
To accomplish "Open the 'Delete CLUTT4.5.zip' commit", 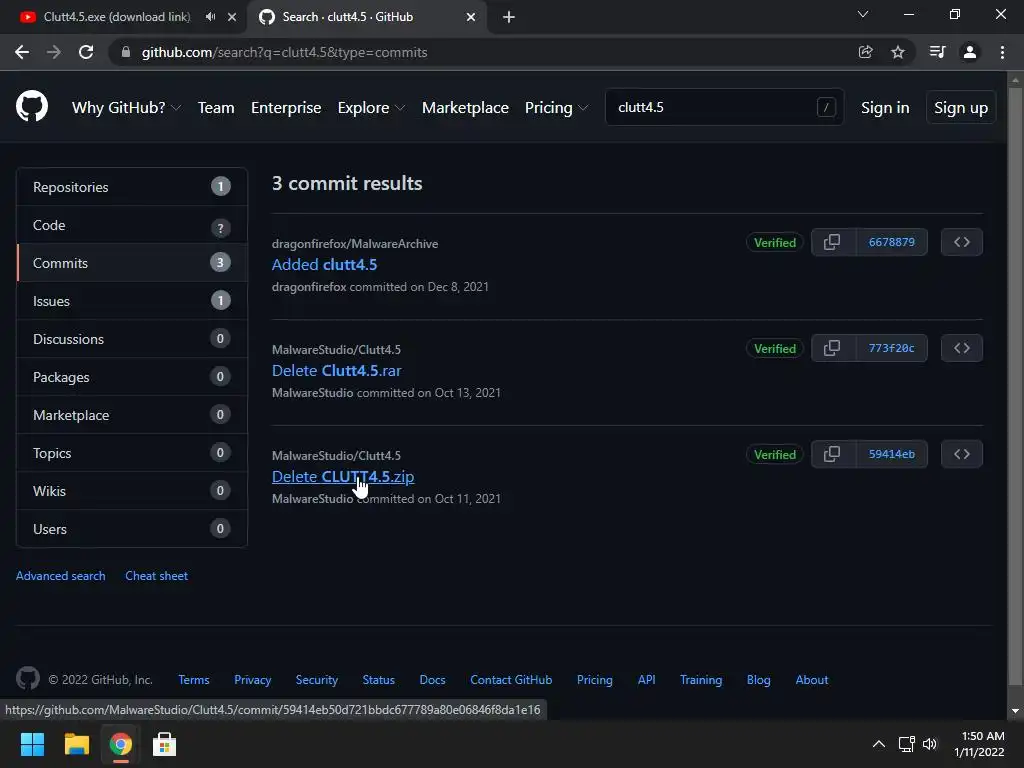I will coord(343,476).
